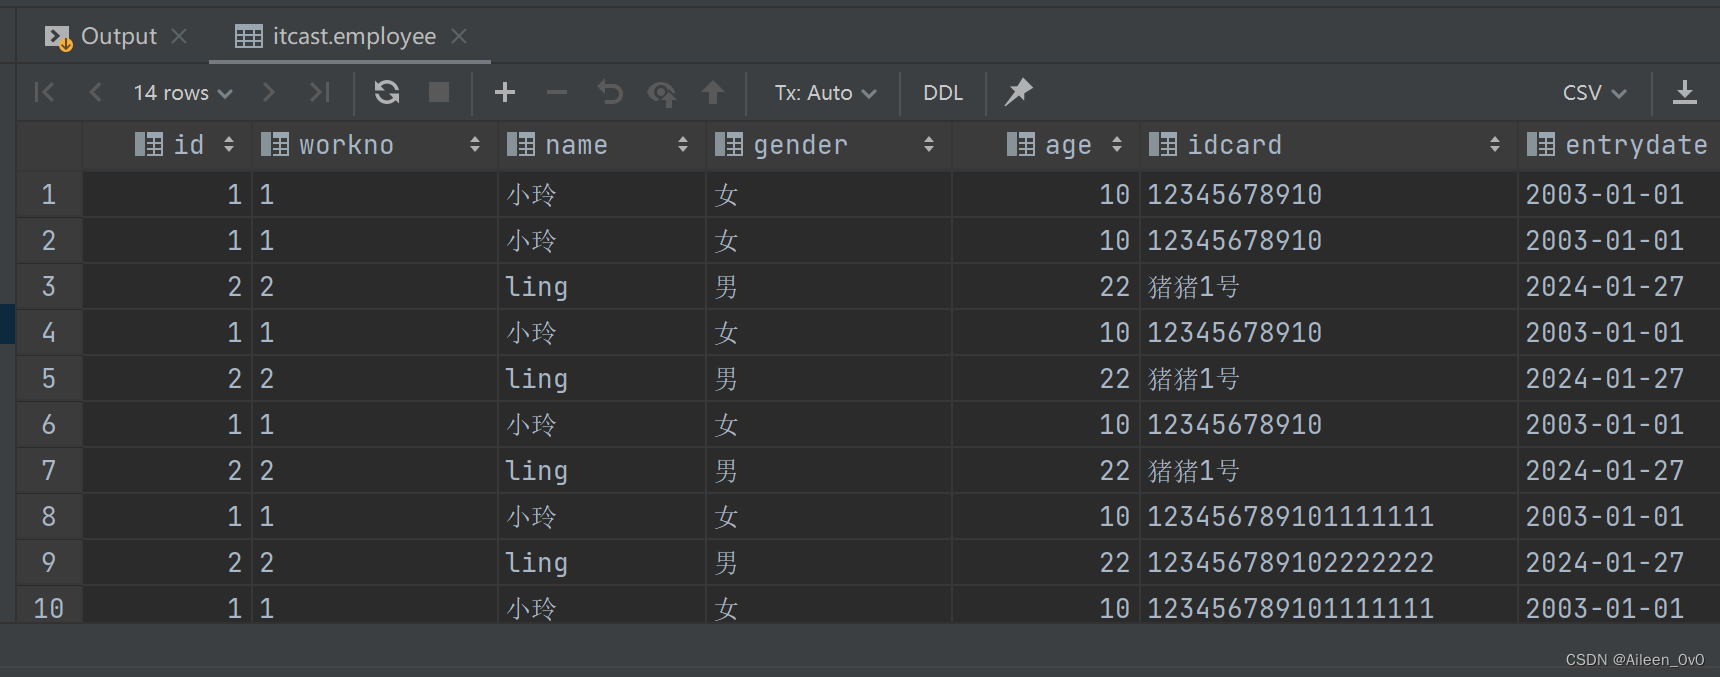This screenshot has width=1720, height=677.
Task: Open the 14 rows page size dropdown
Action: click(182, 93)
